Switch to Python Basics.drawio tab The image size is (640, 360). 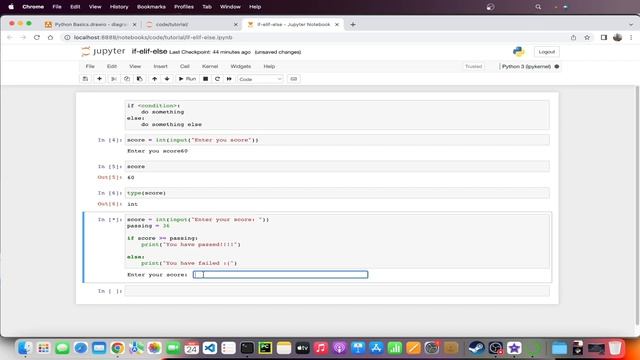tap(91, 24)
